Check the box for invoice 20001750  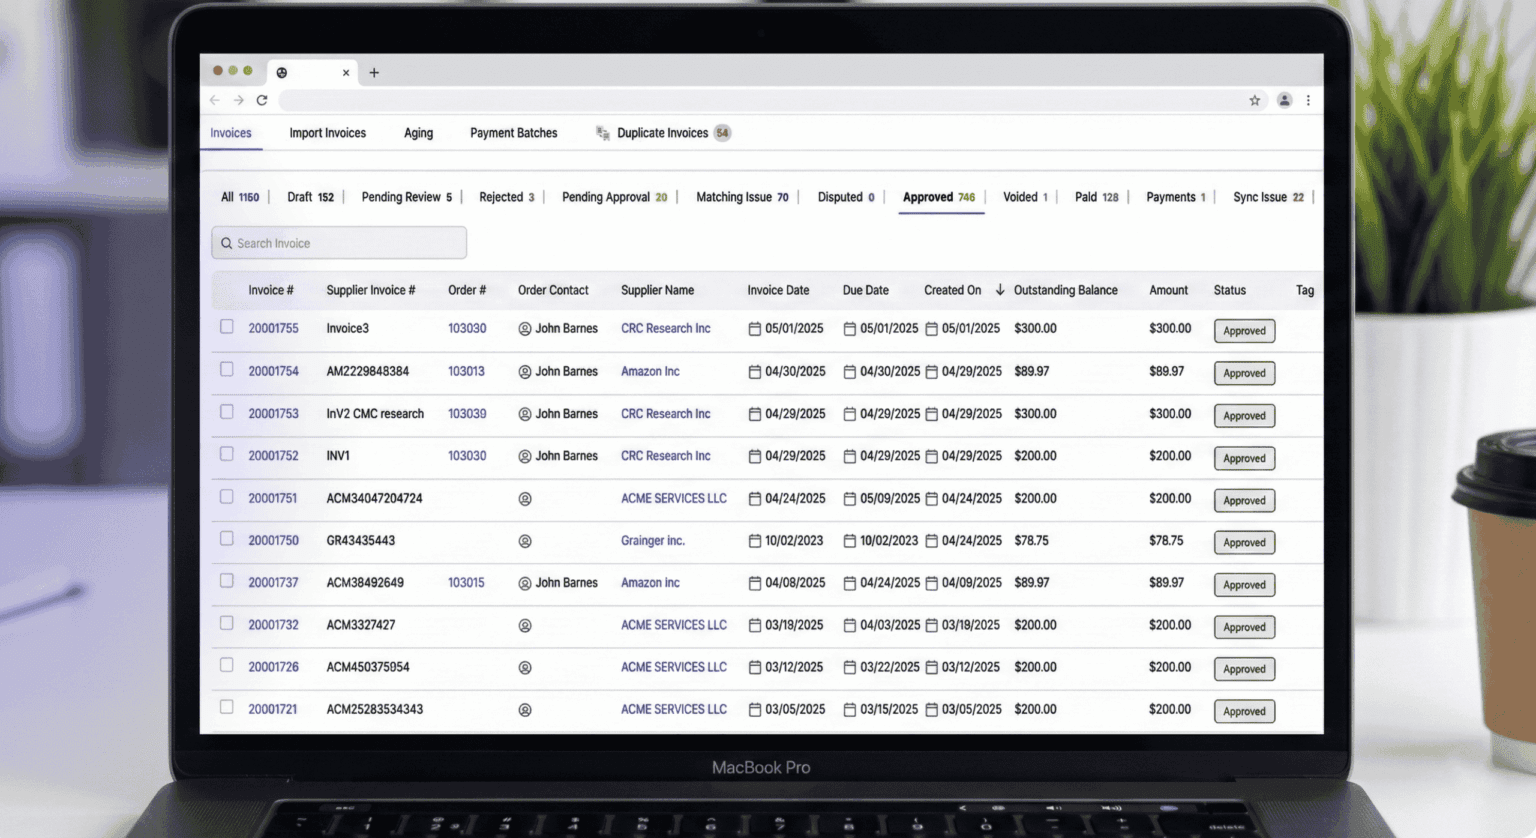[x=227, y=538]
